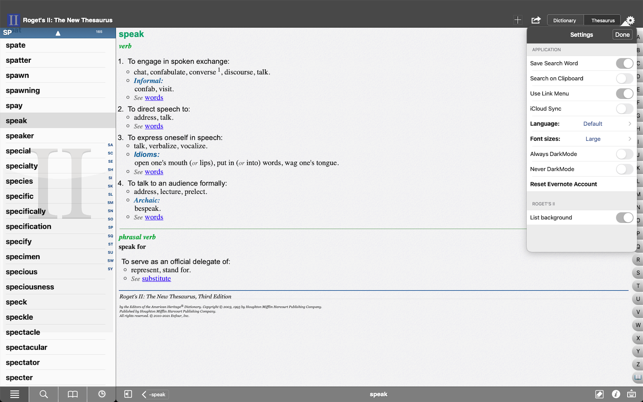Open the info icon
Viewport: 643px width, 402px height.
click(616, 394)
